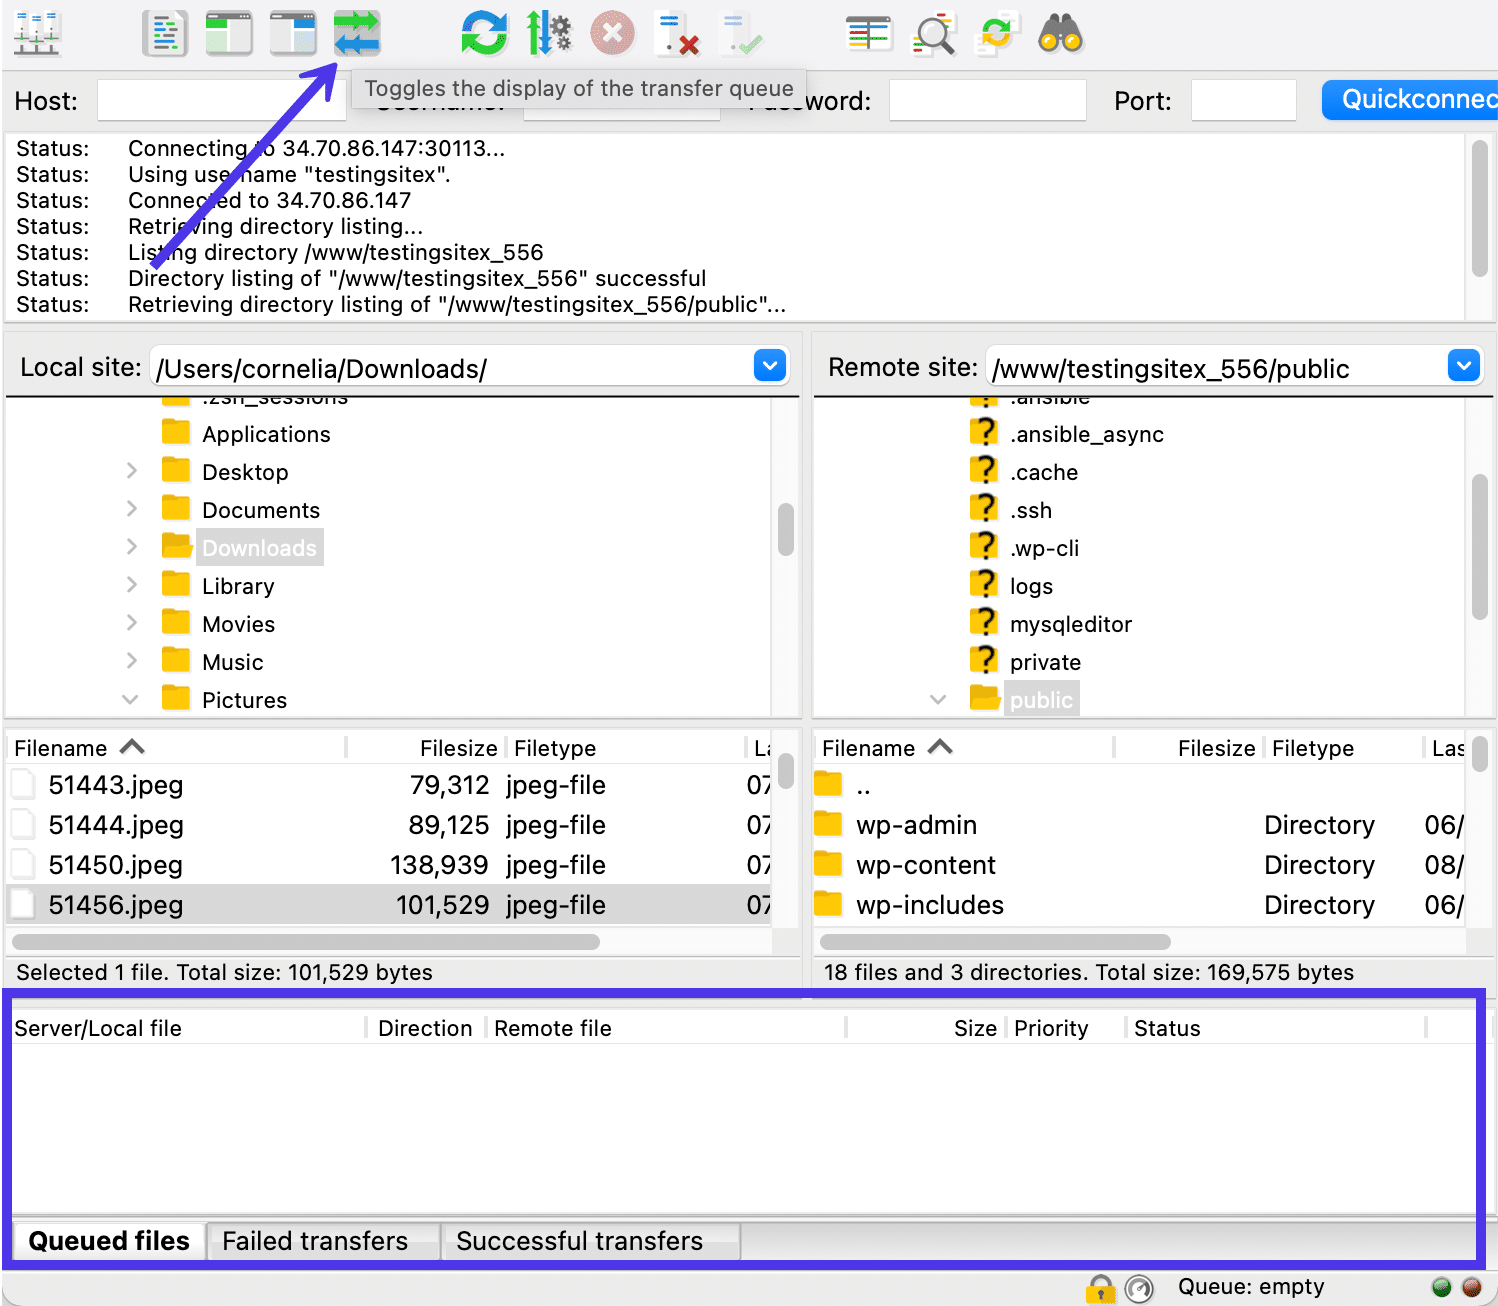1498x1306 pixels.
Task: Toggle the remote directory tree display
Action: (293, 34)
